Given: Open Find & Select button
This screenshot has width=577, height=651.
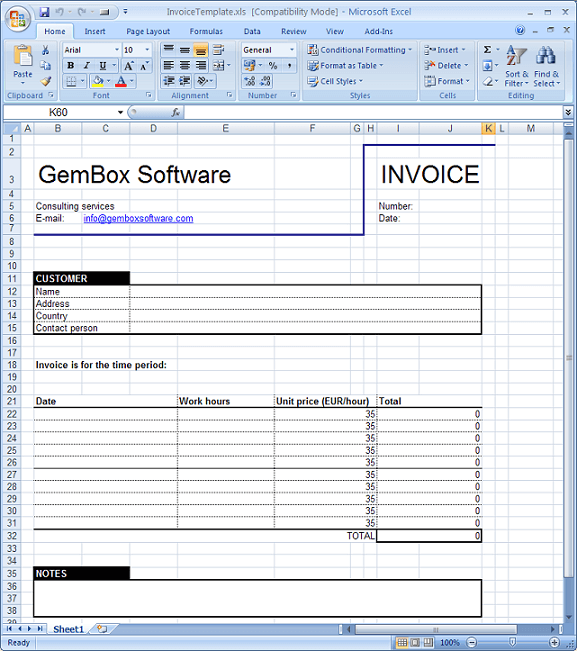Looking at the screenshot, I should [x=546, y=66].
